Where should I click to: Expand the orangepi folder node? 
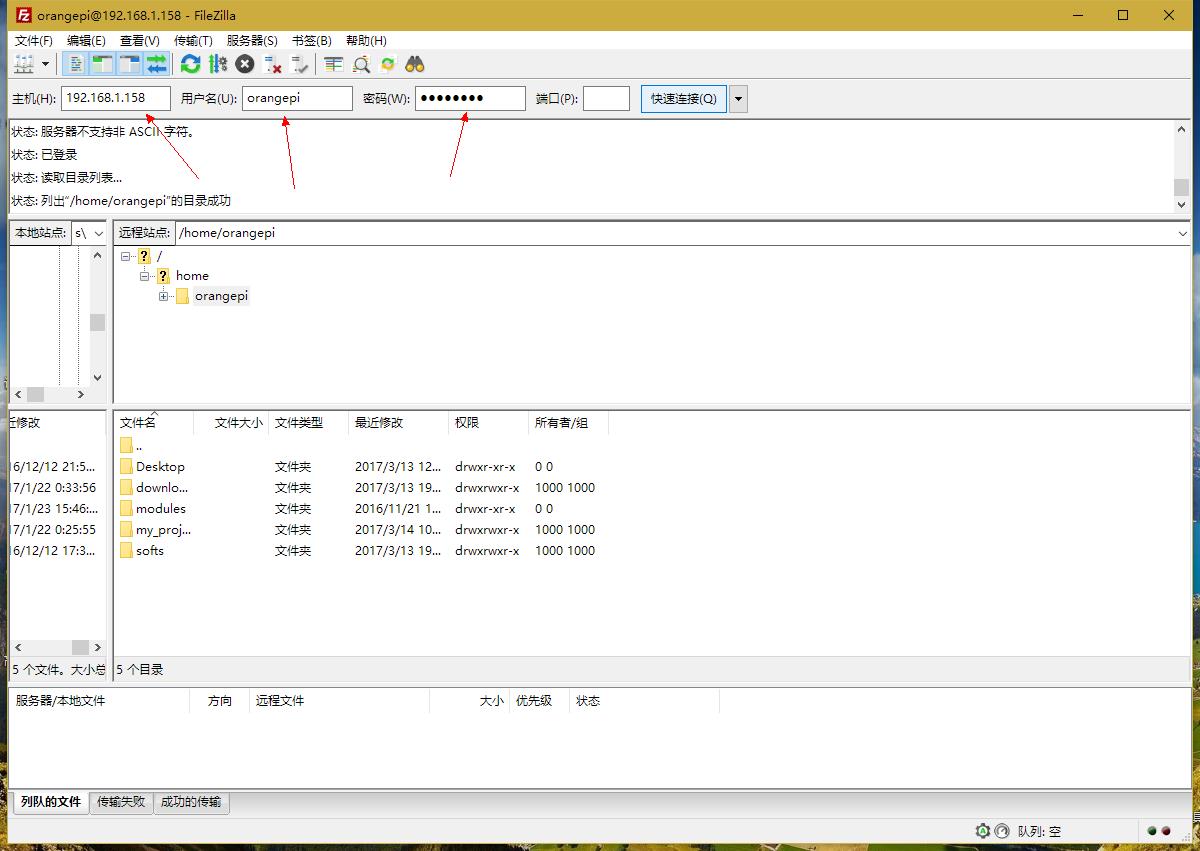164,296
